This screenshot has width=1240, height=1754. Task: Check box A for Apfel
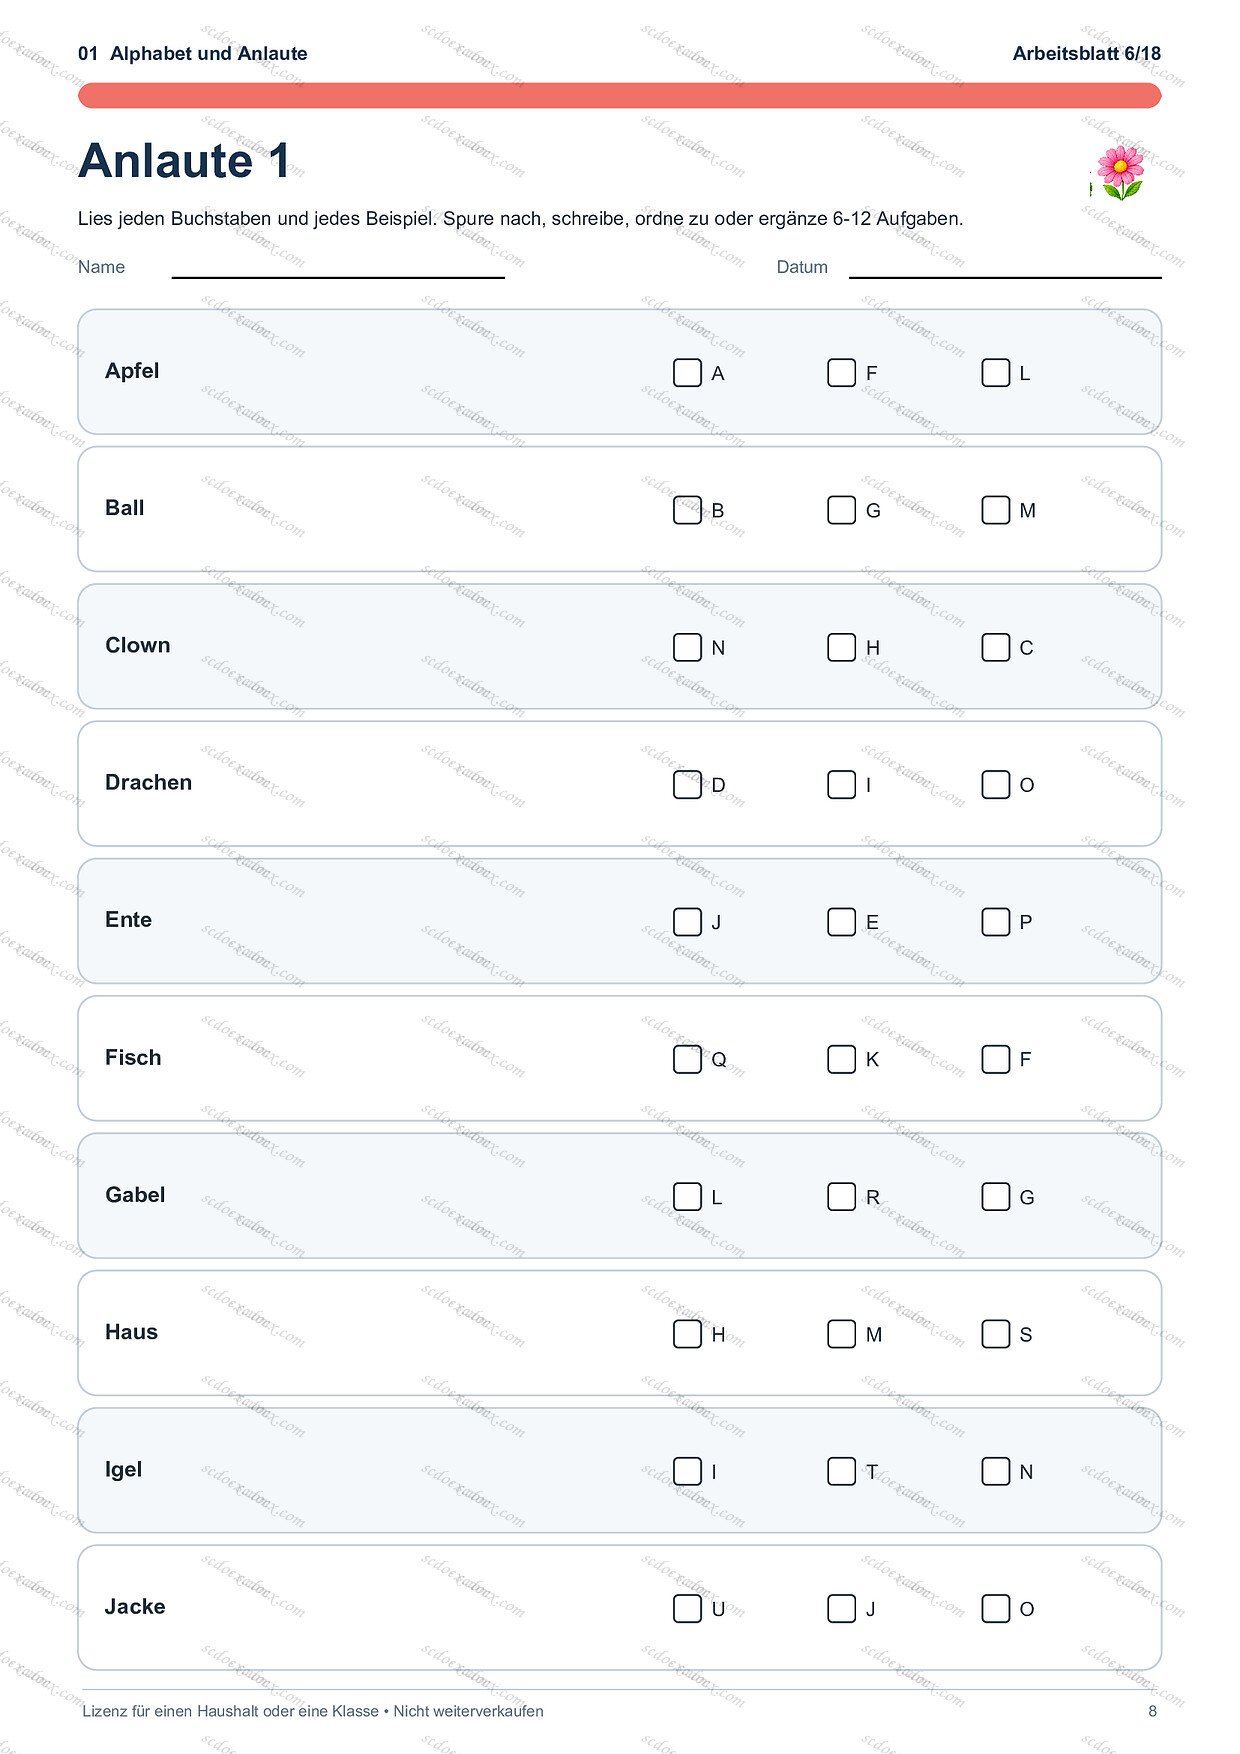pyautogui.click(x=687, y=373)
